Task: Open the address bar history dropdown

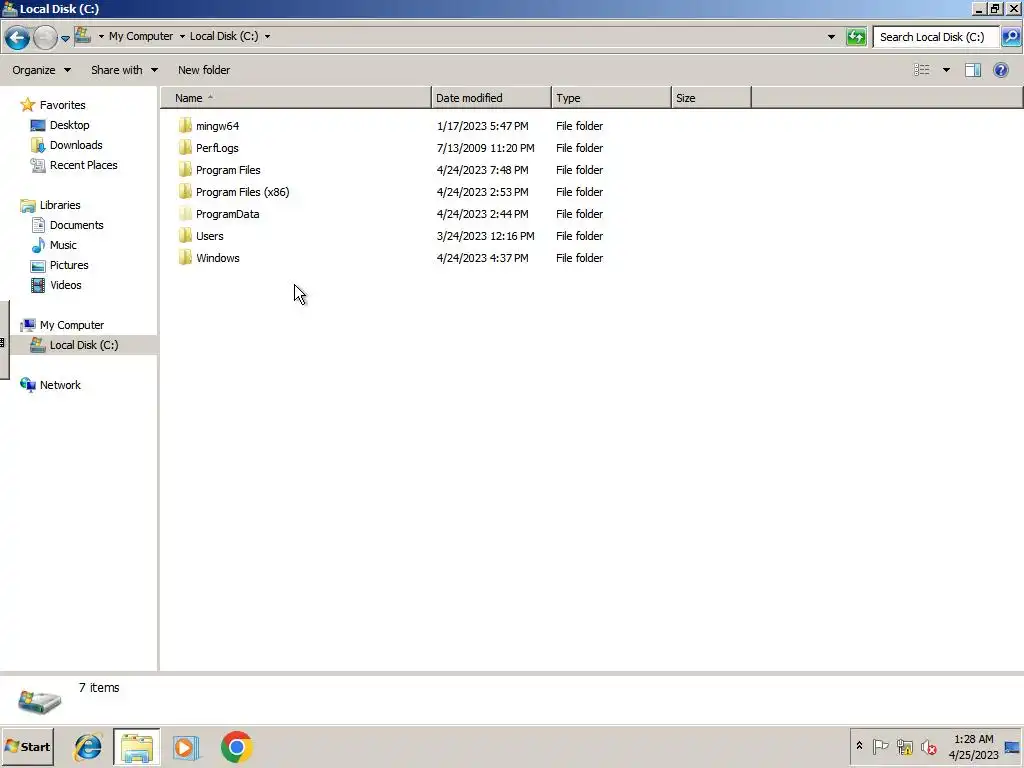Action: point(831,37)
